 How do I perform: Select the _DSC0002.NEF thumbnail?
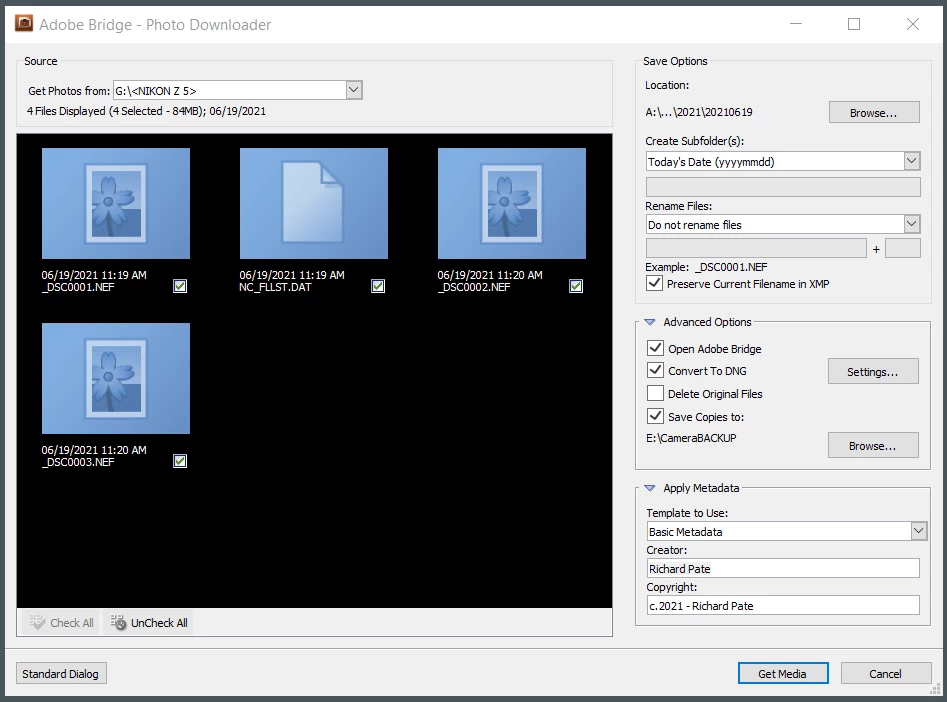pyautogui.click(x=512, y=204)
